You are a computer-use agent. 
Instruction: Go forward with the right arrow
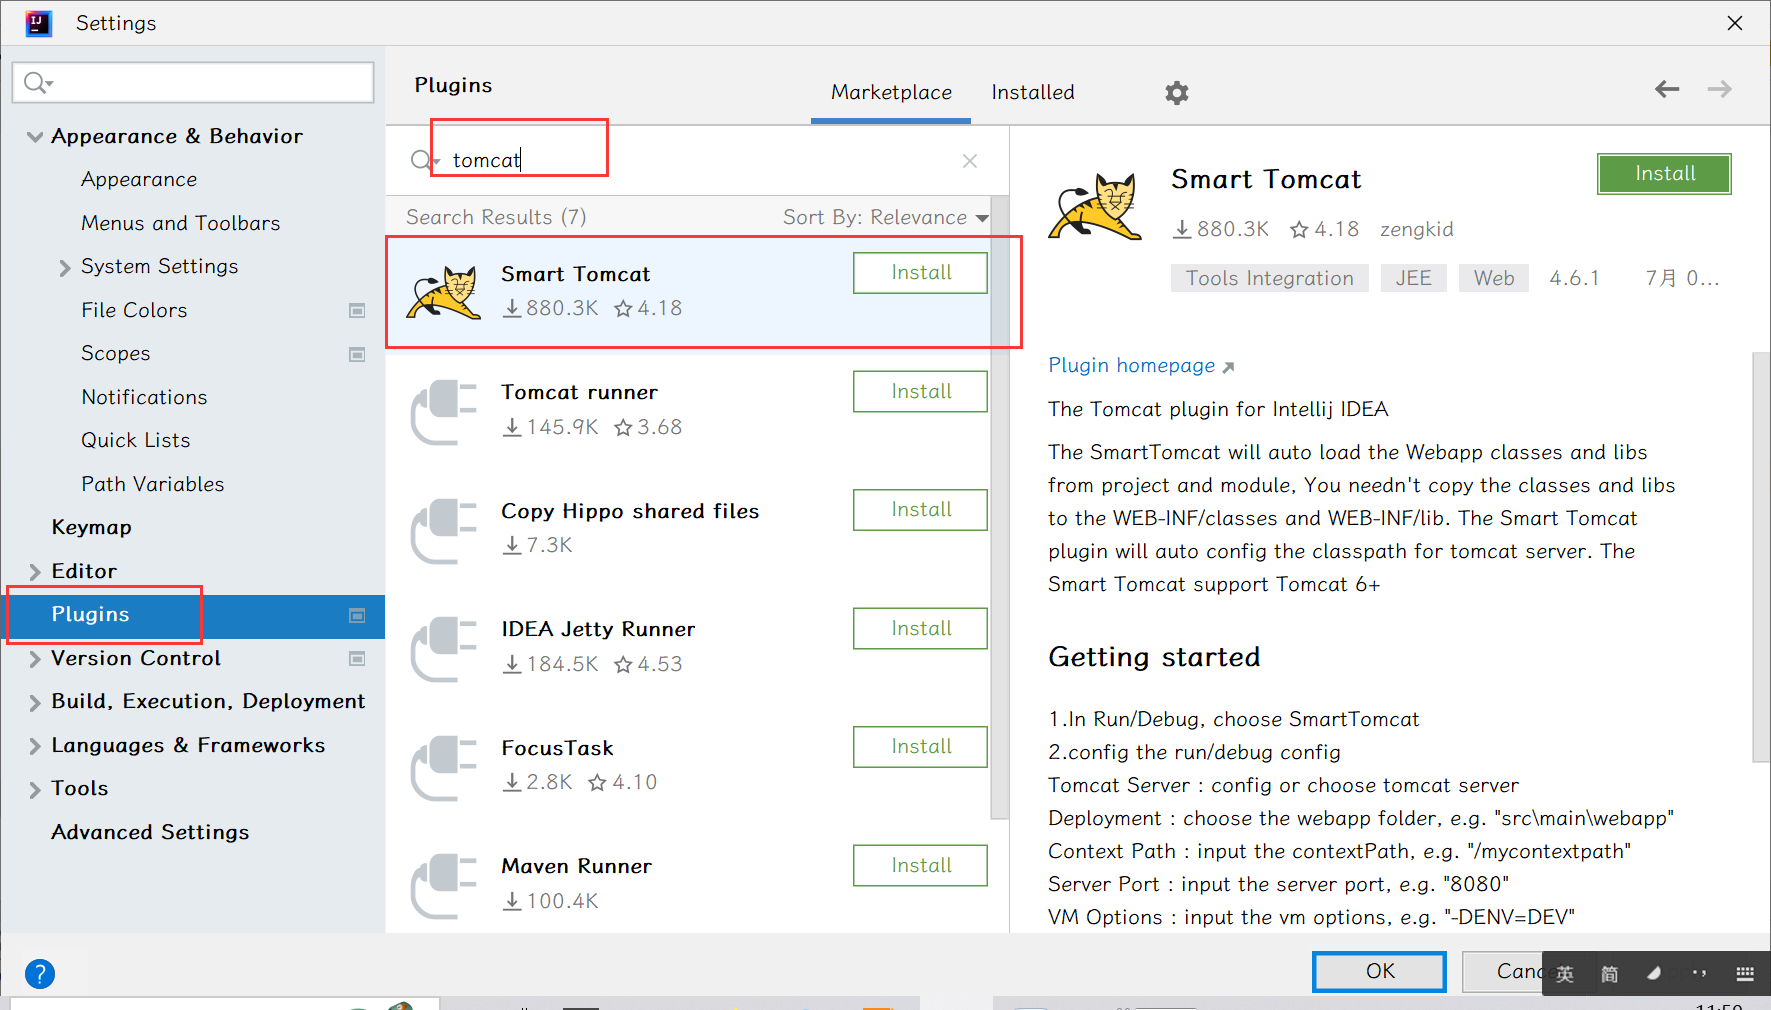1720,90
